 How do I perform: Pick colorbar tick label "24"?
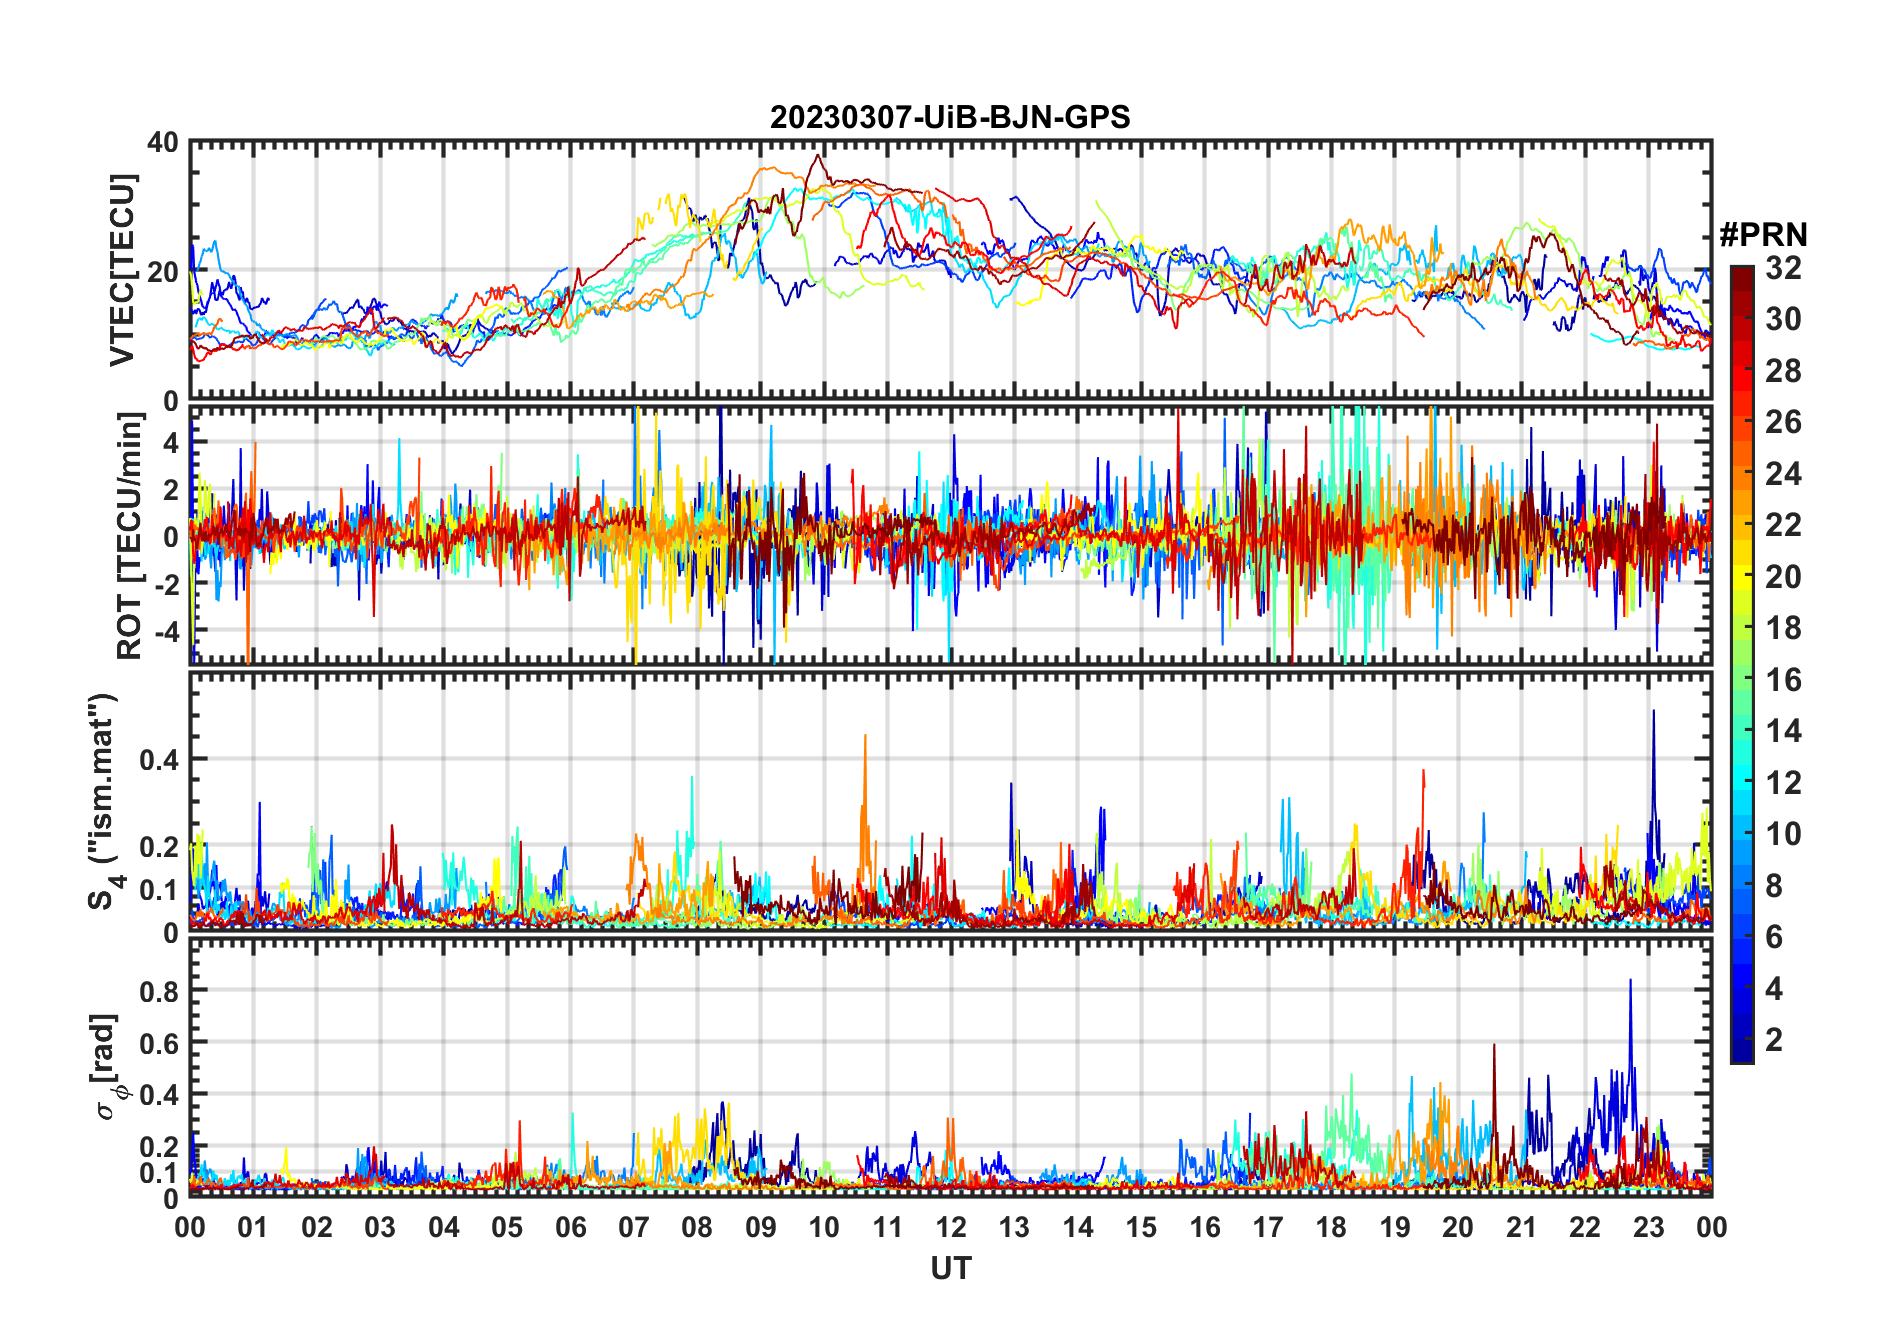point(1783,474)
